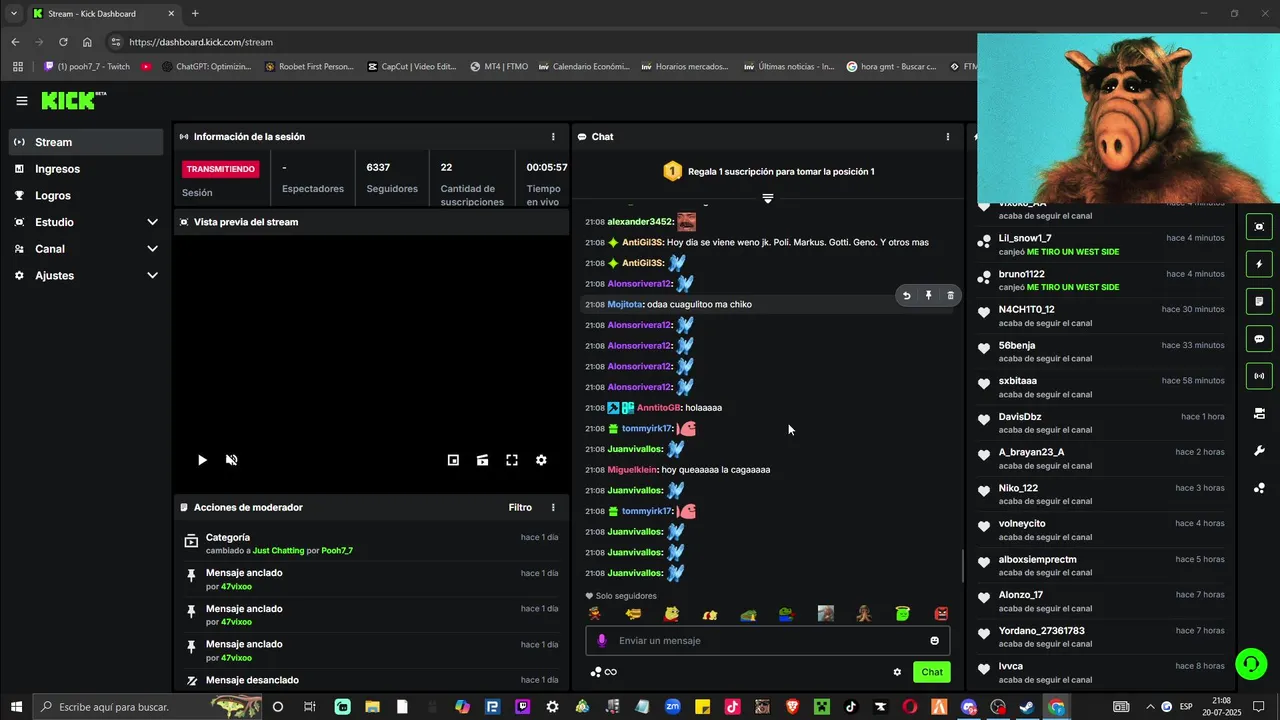This screenshot has width=1280, height=720.
Task: Click username Miguelklein in chat
Action: (632, 470)
